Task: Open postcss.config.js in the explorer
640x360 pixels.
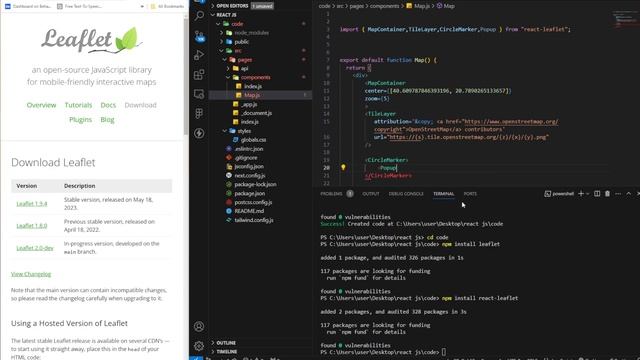Action: tap(253, 202)
